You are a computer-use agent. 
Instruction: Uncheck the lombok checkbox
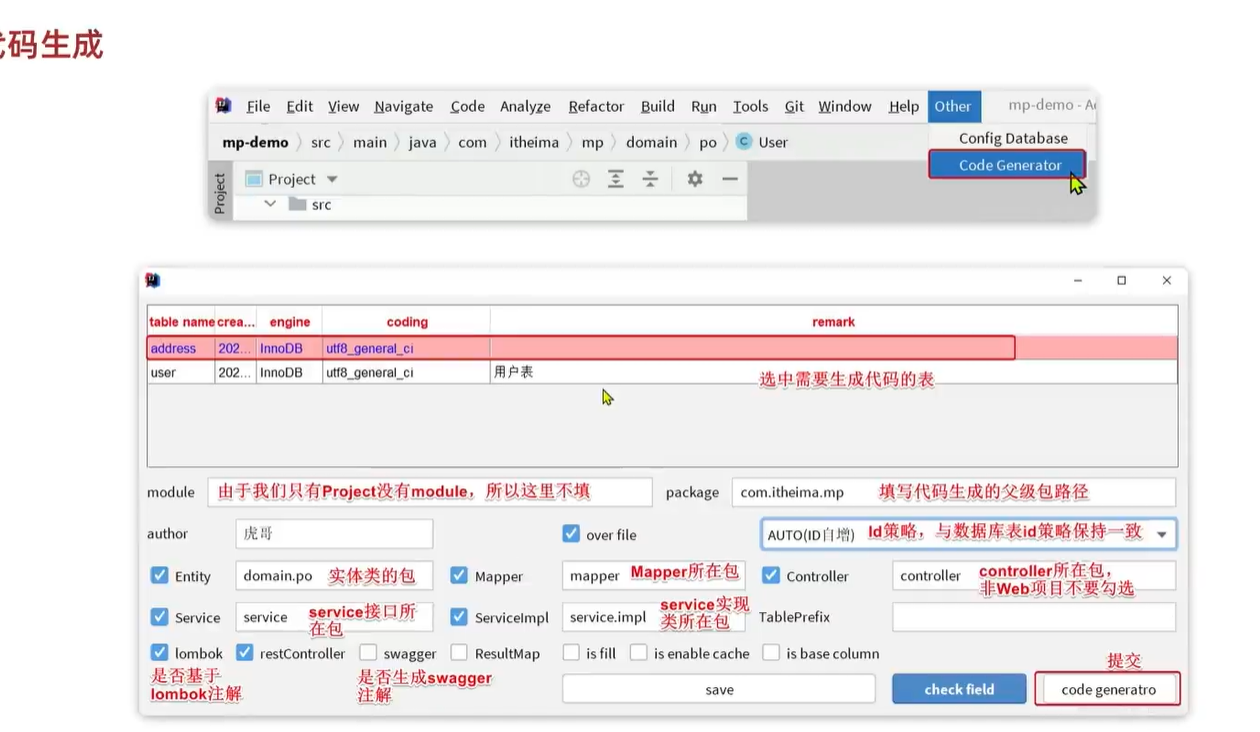(159, 652)
